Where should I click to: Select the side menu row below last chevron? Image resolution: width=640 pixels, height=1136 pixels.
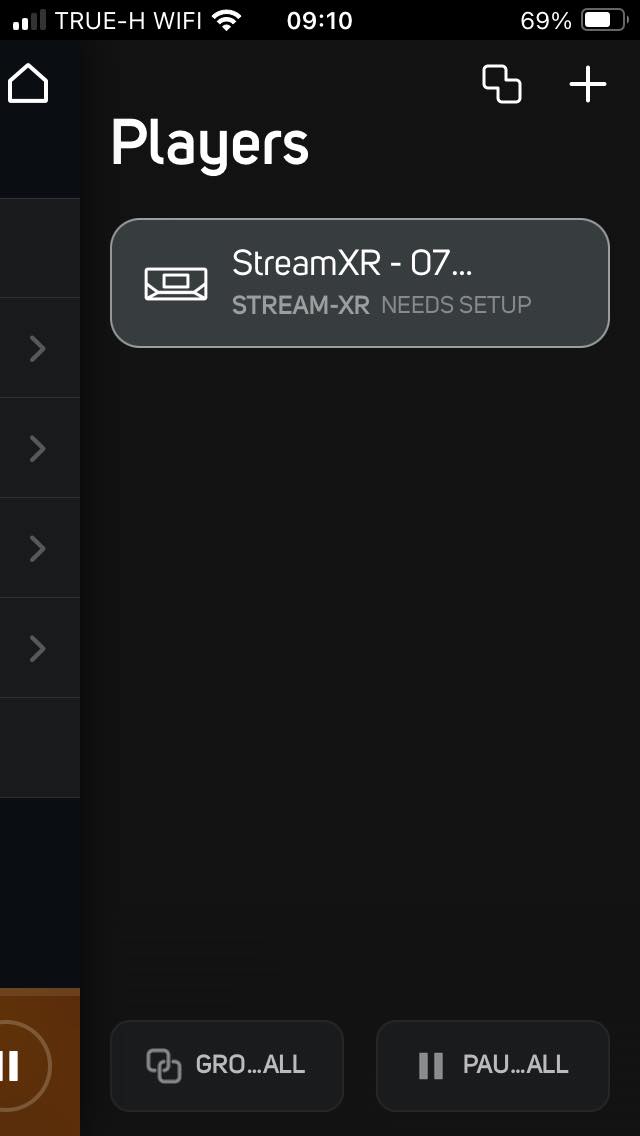pos(40,748)
